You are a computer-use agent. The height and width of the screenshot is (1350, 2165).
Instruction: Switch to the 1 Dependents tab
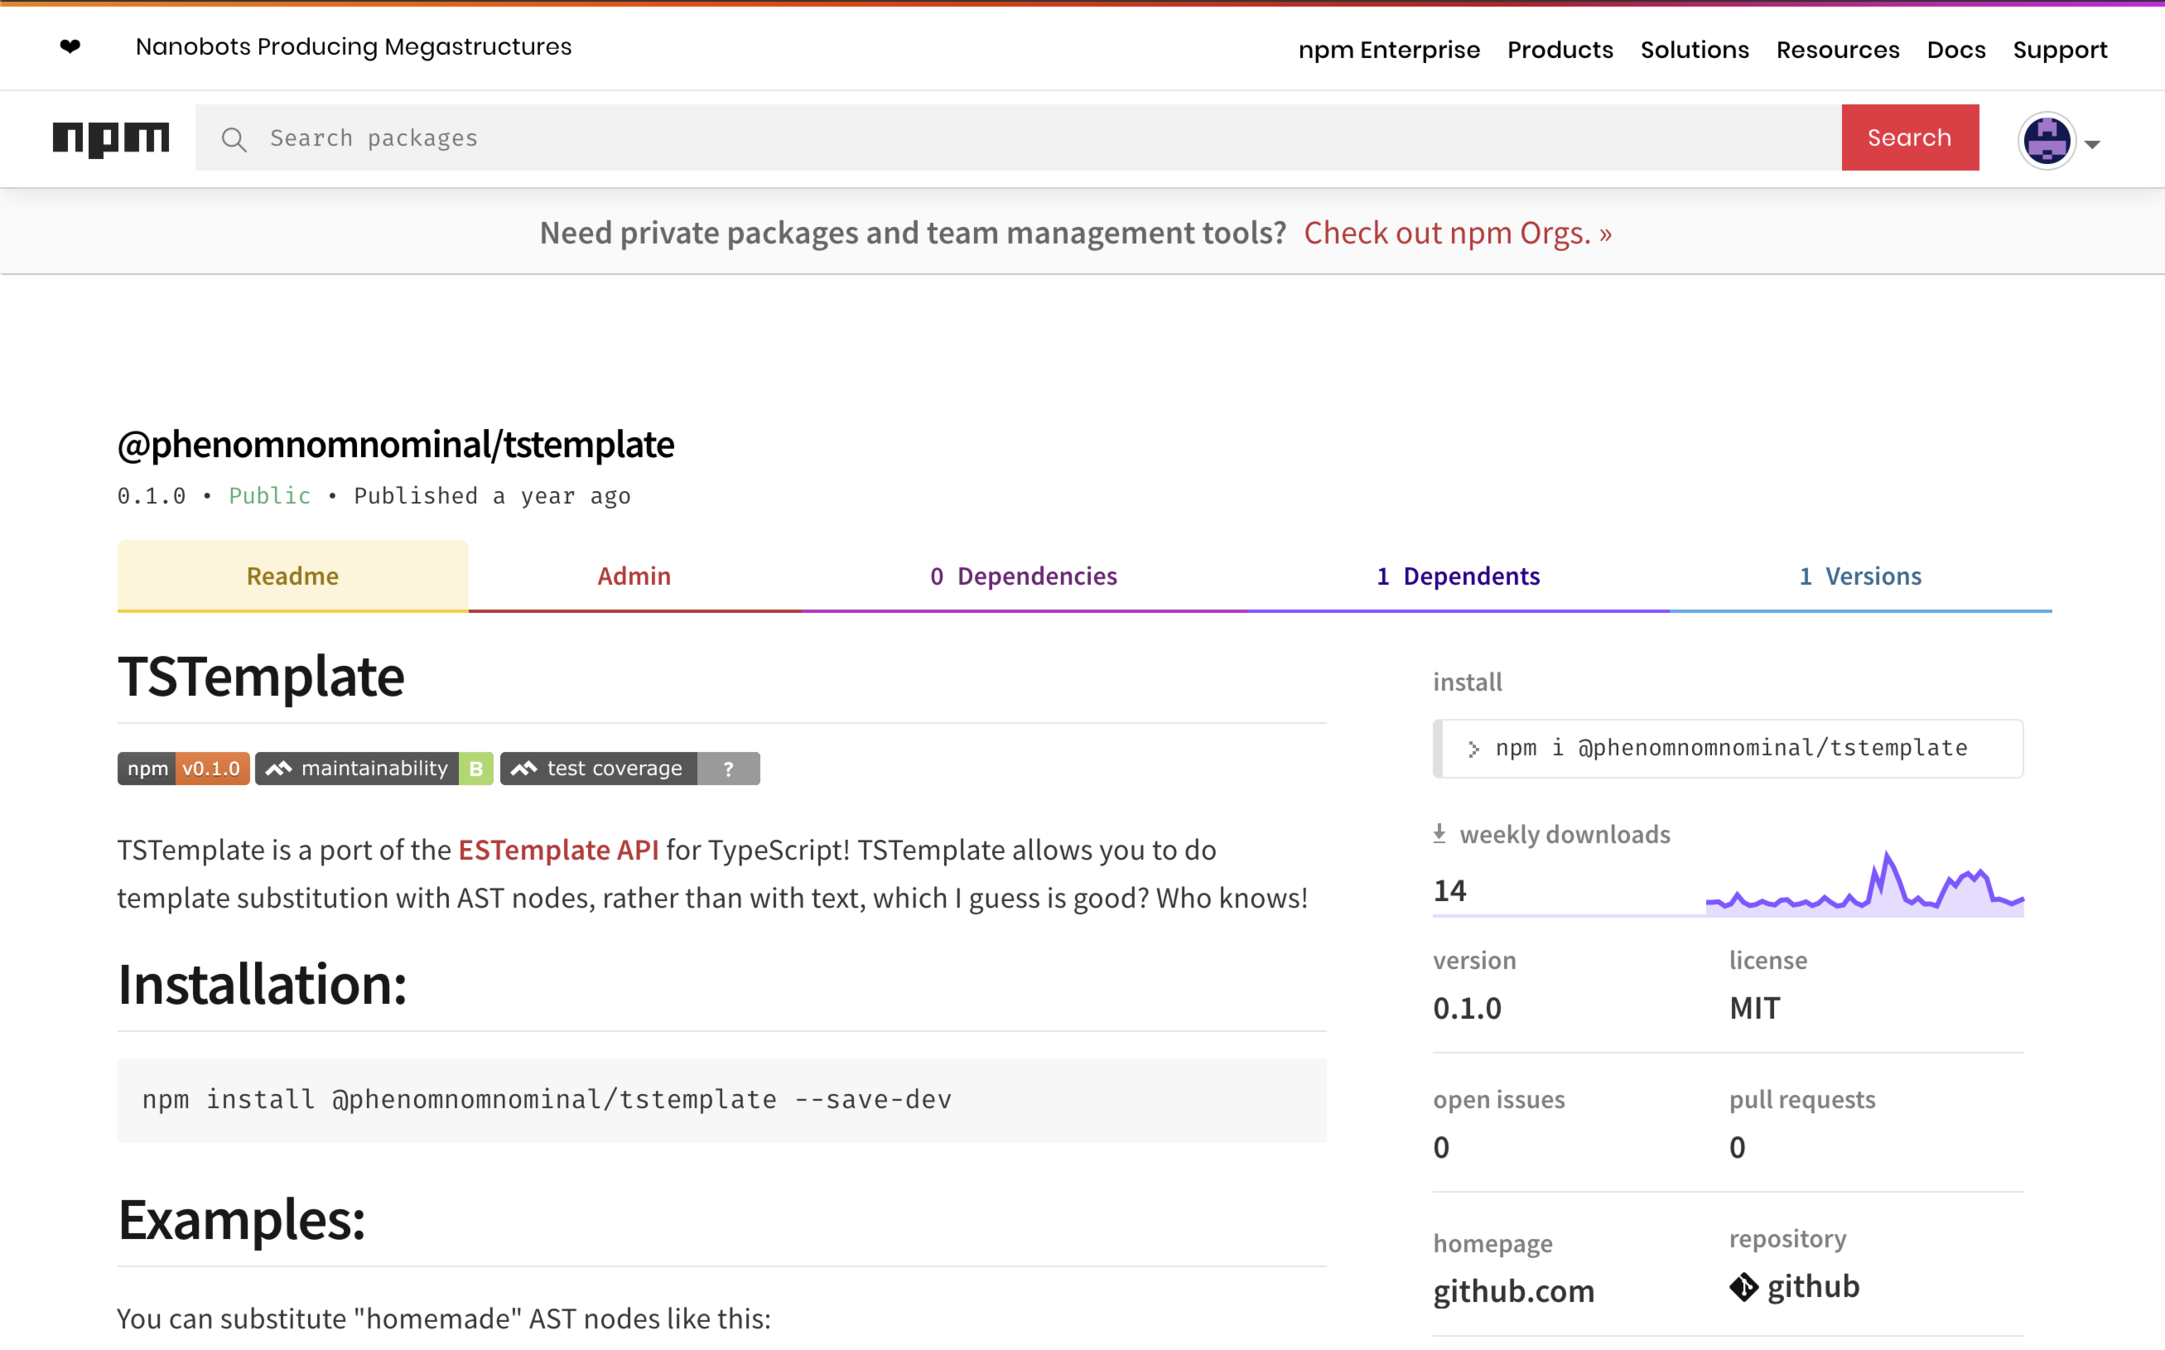click(x=1457, y=576)
